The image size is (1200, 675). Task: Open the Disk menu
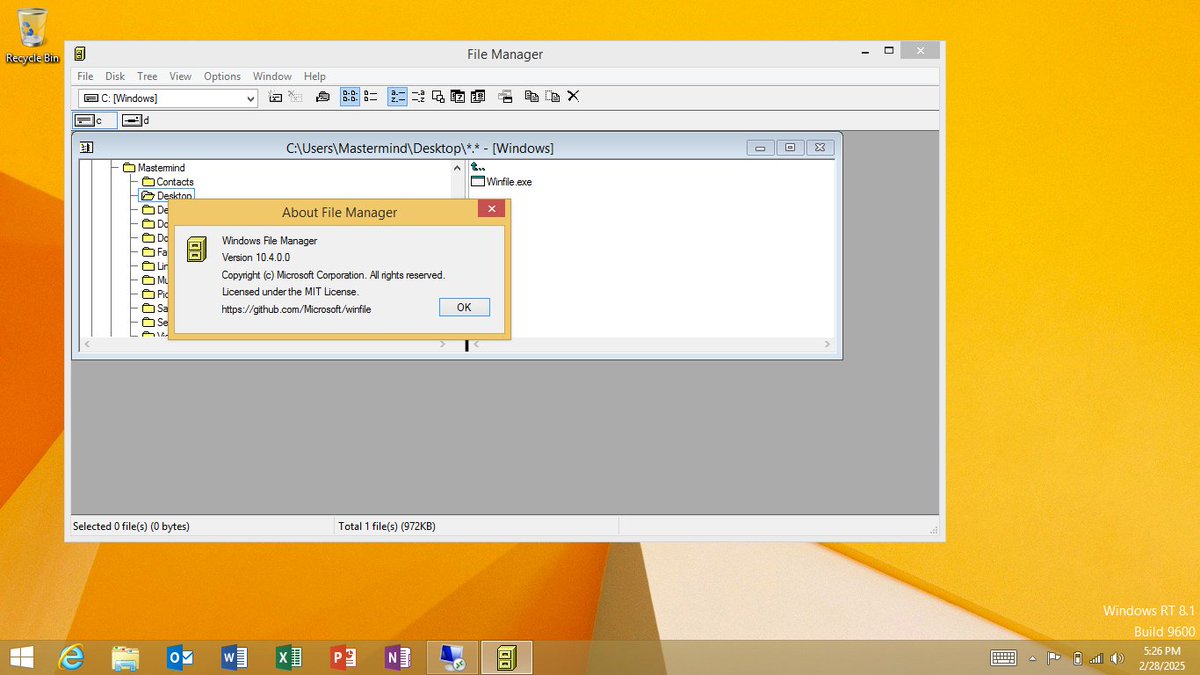point(115,76)
